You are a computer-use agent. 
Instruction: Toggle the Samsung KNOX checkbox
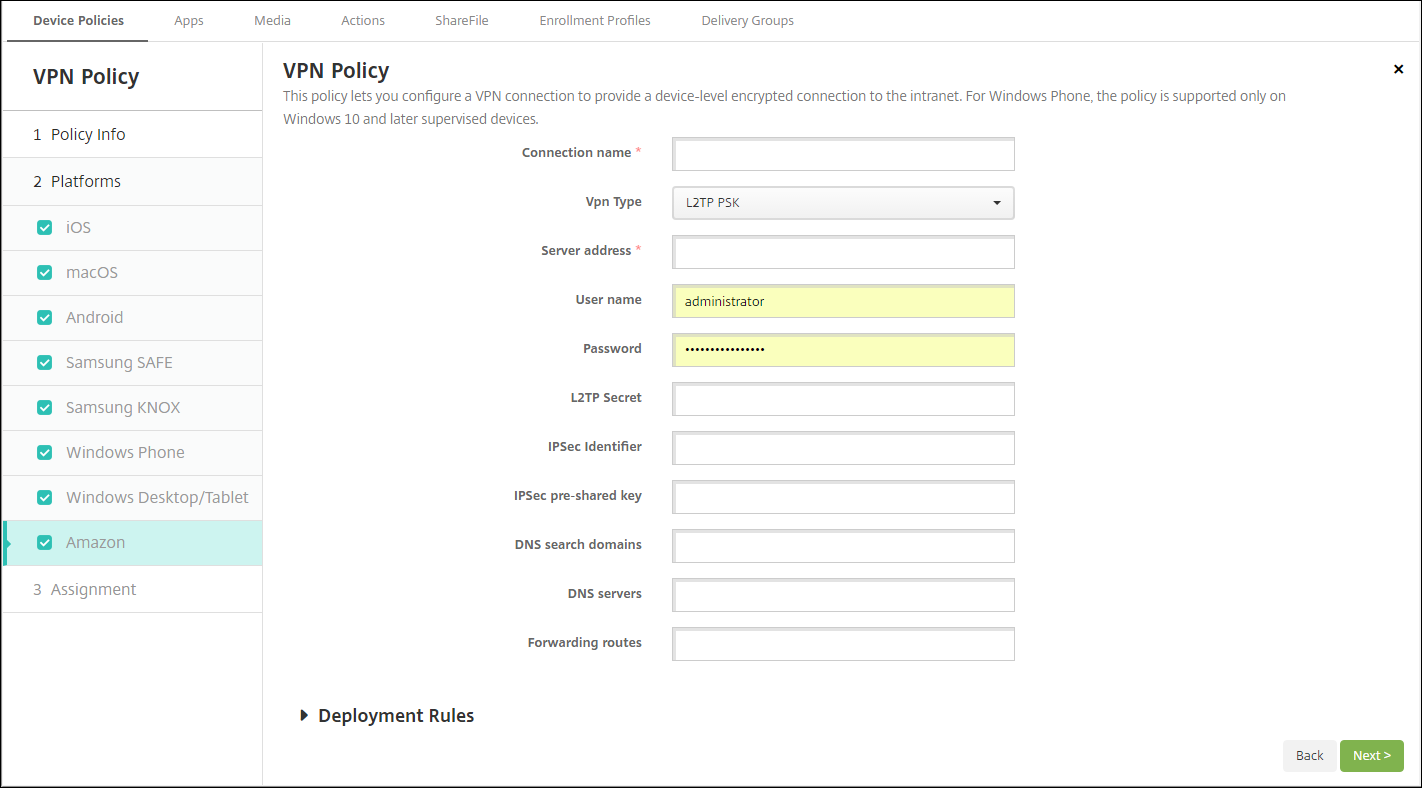click(x=44, y=408)
